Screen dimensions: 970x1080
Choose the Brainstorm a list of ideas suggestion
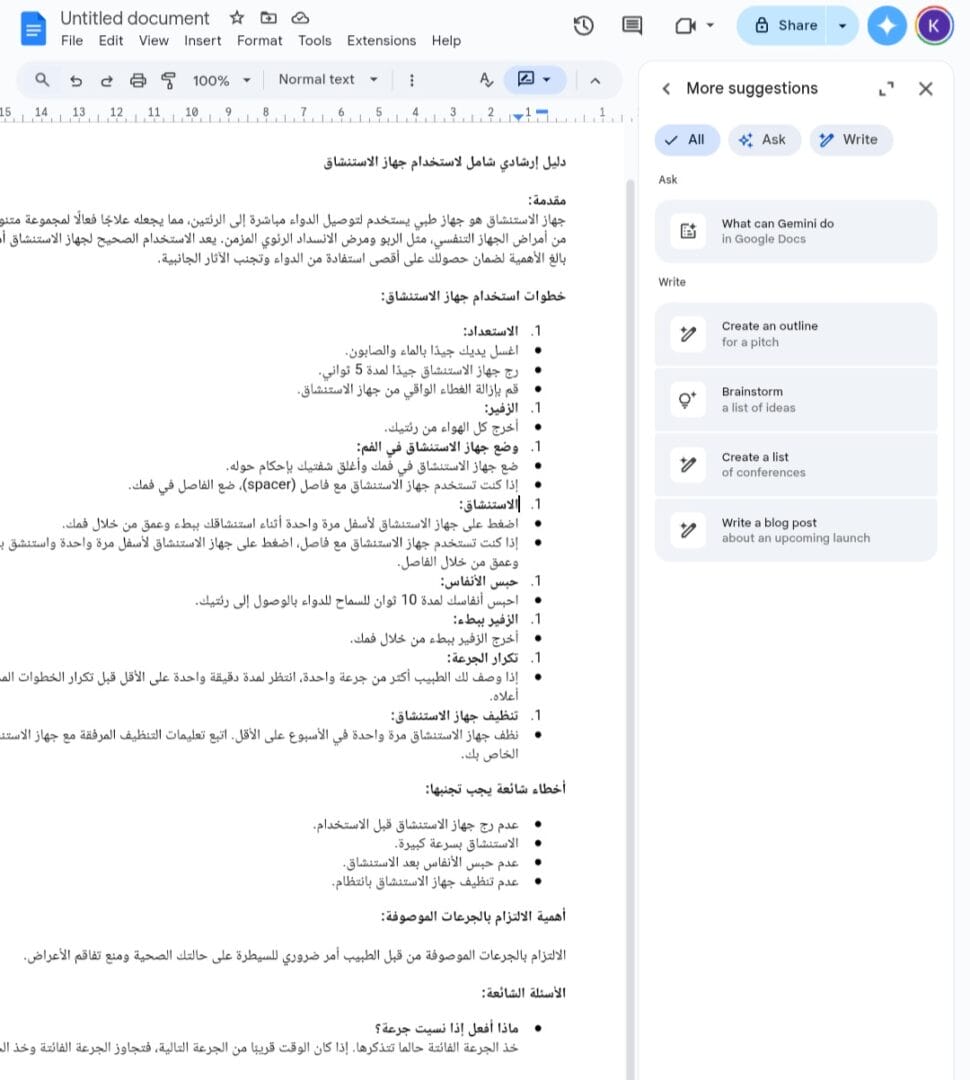tap(795, 399)
